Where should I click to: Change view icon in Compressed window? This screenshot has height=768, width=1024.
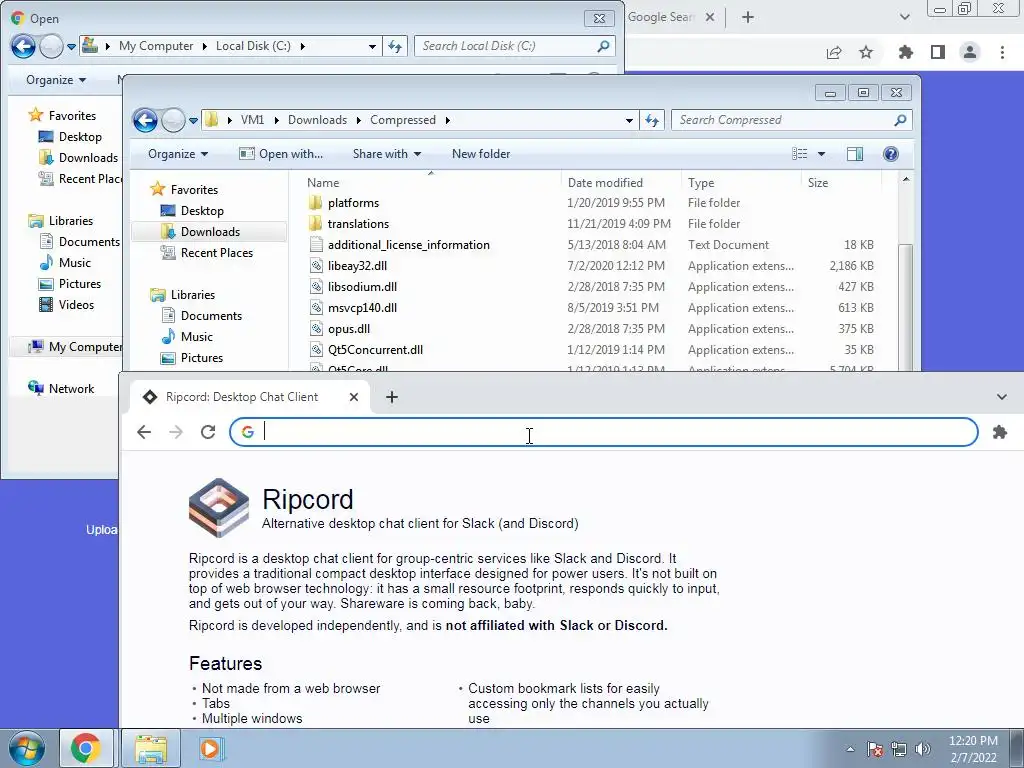(x=800, y=154)
